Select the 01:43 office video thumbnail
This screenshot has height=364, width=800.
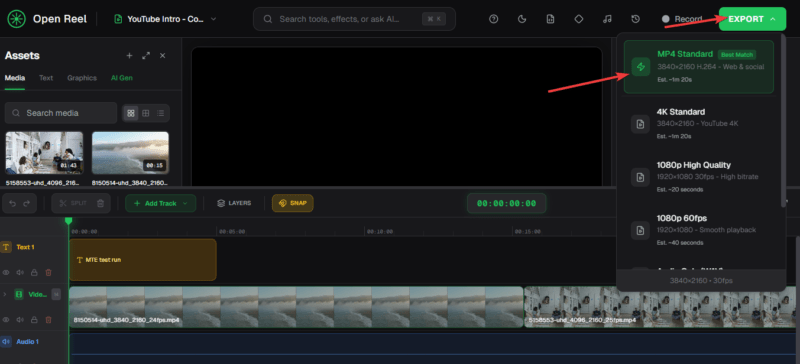(x=44, y=153)
